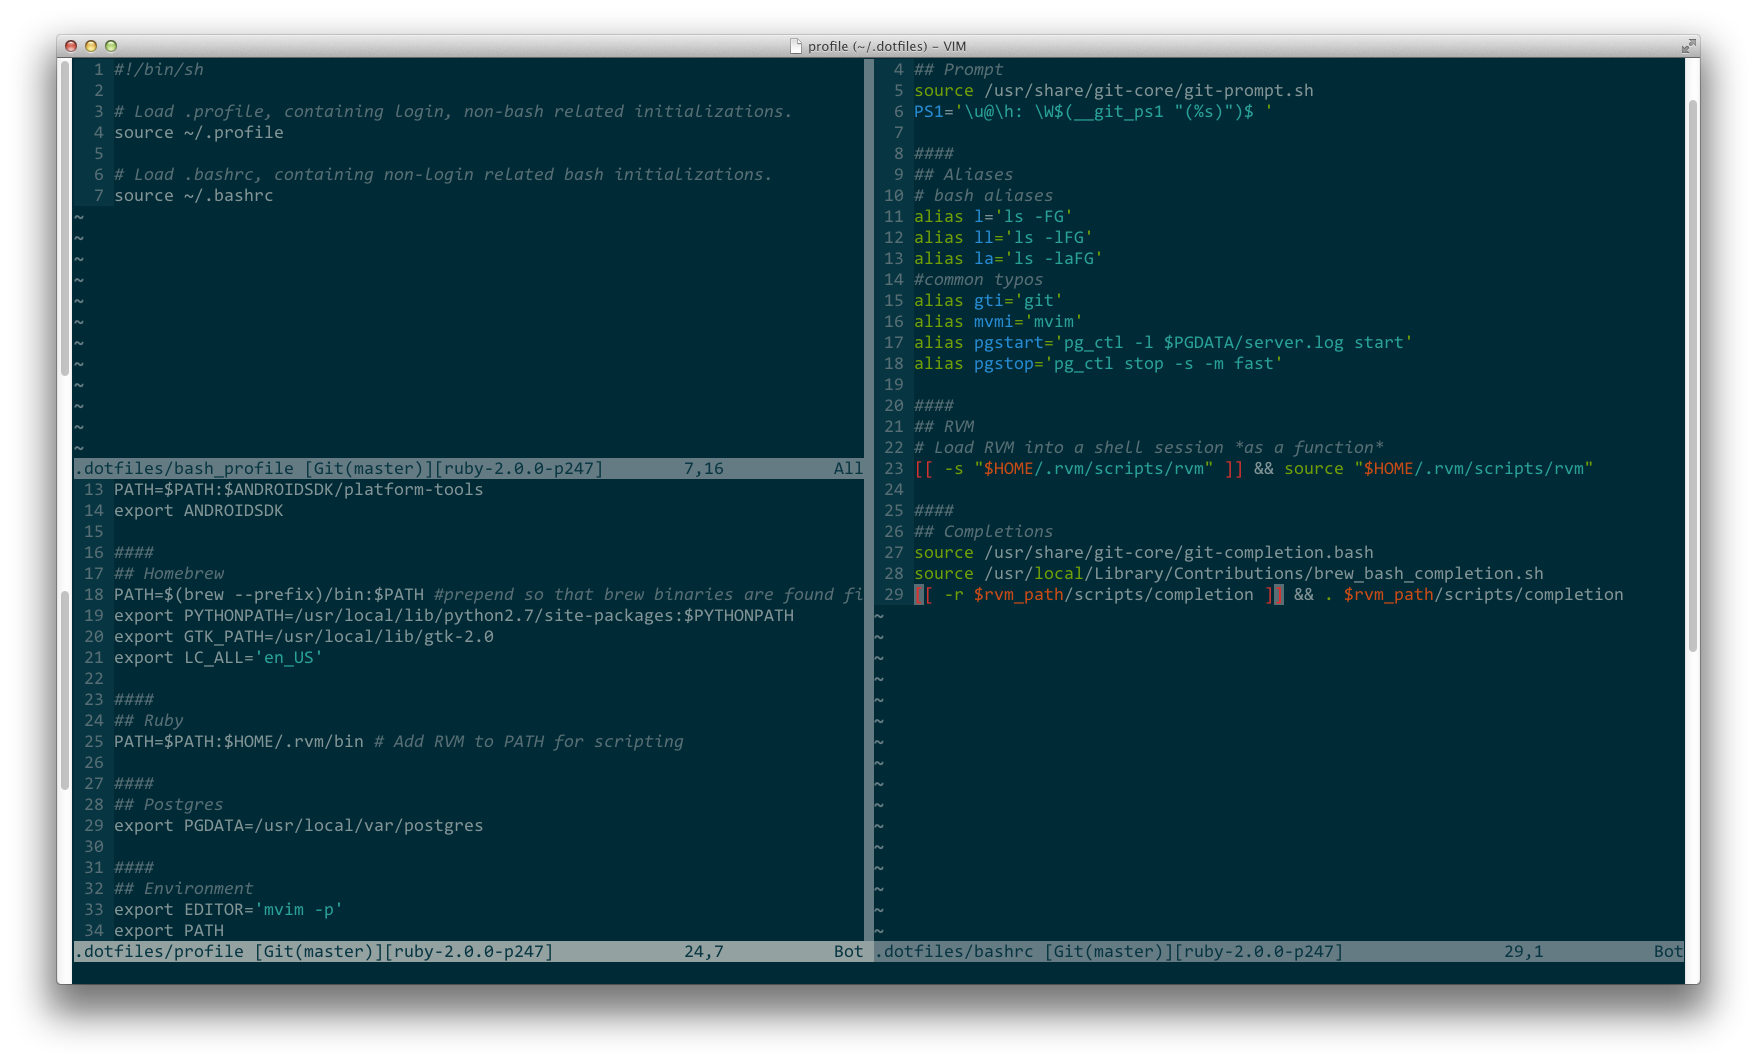Click the red close window button
The width and height of the screenshot is (1757, 1063).
(x=71, y=46)
